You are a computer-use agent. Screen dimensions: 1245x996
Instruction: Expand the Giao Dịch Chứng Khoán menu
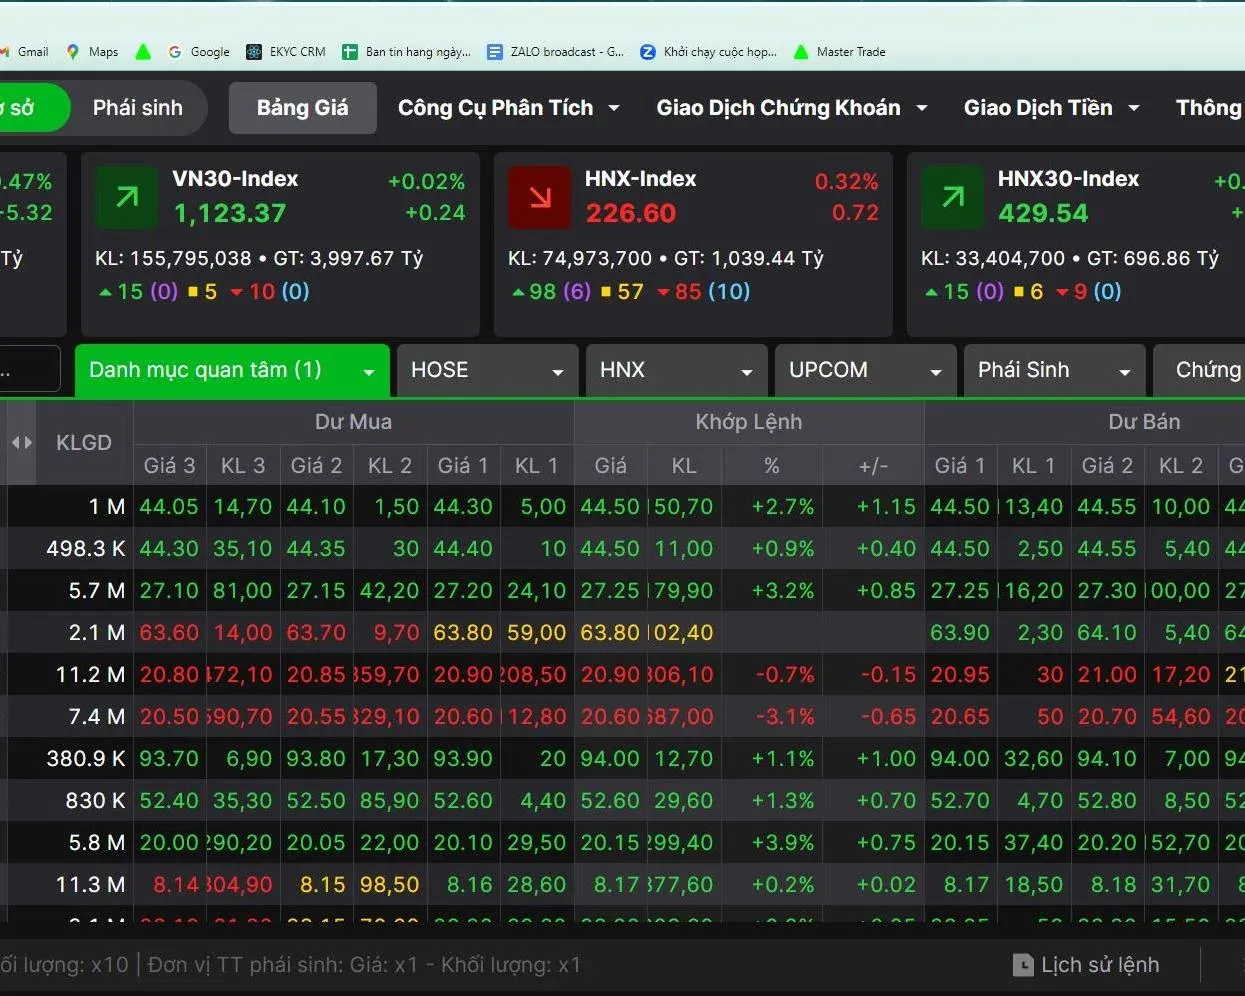coord(792,108)
